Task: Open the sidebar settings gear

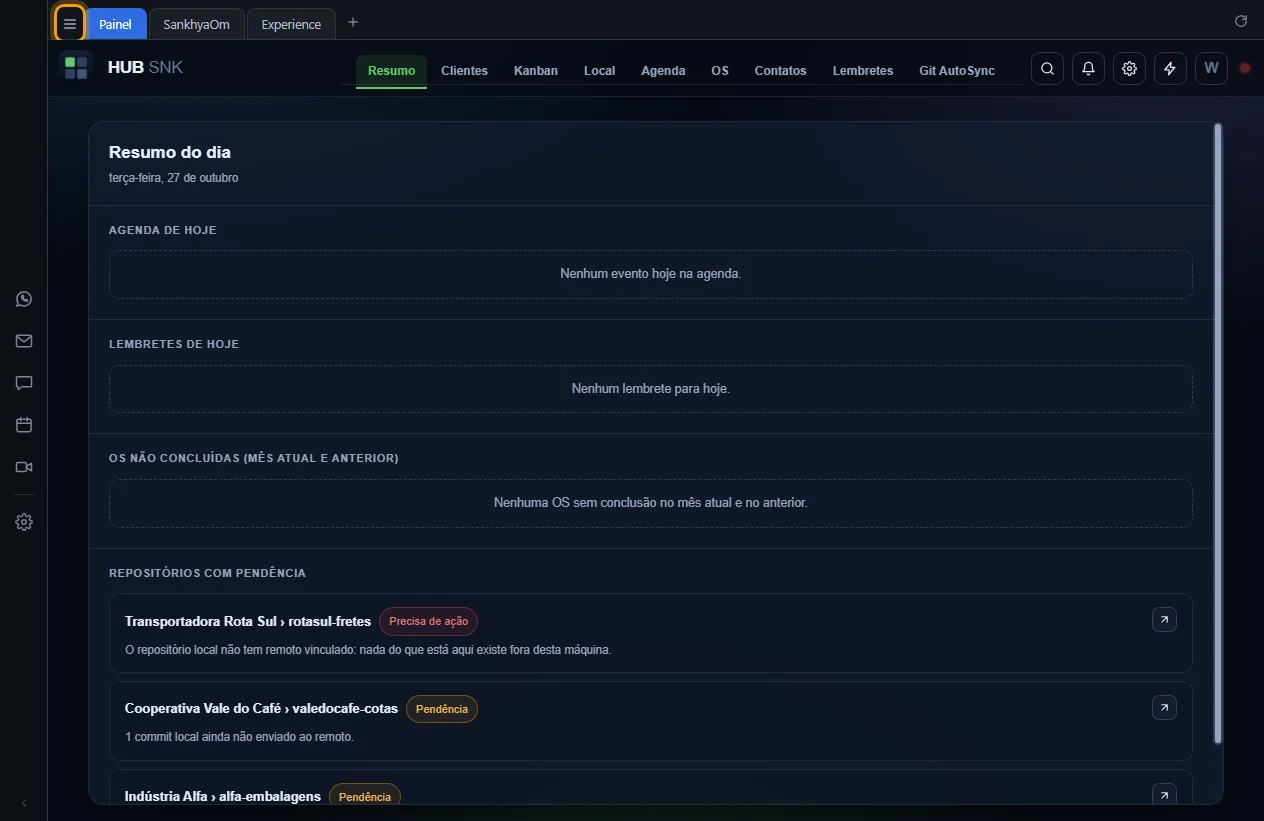Action: 24,522
